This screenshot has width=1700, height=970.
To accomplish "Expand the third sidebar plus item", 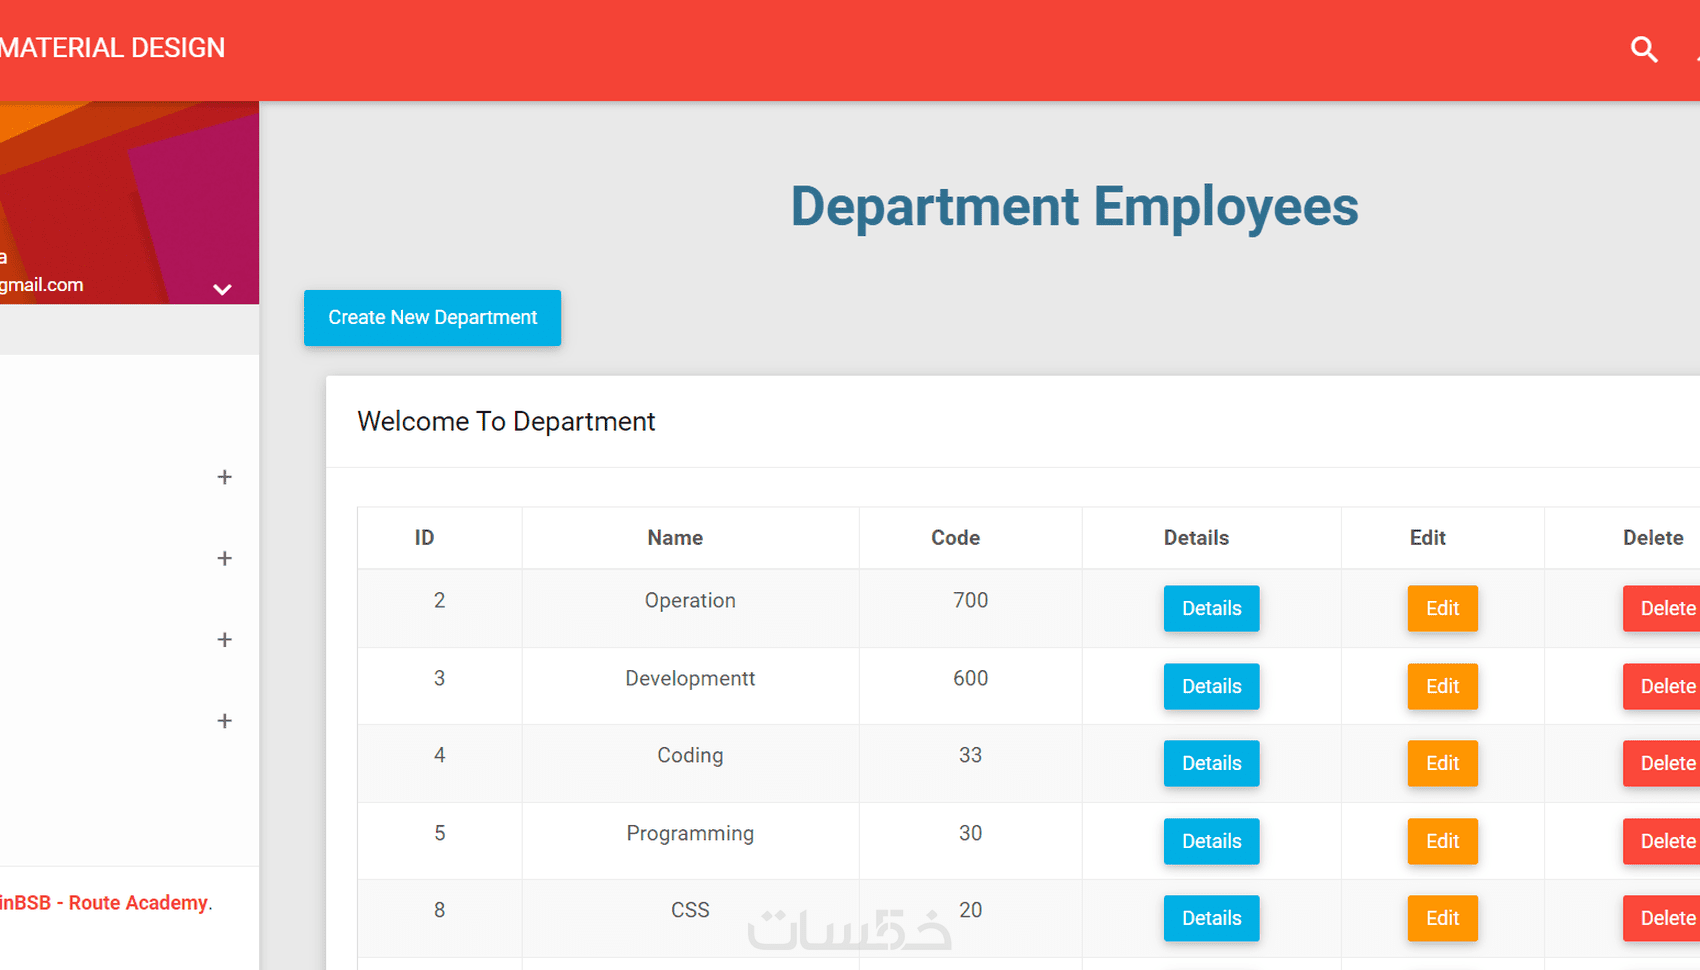I will [224, 640].
